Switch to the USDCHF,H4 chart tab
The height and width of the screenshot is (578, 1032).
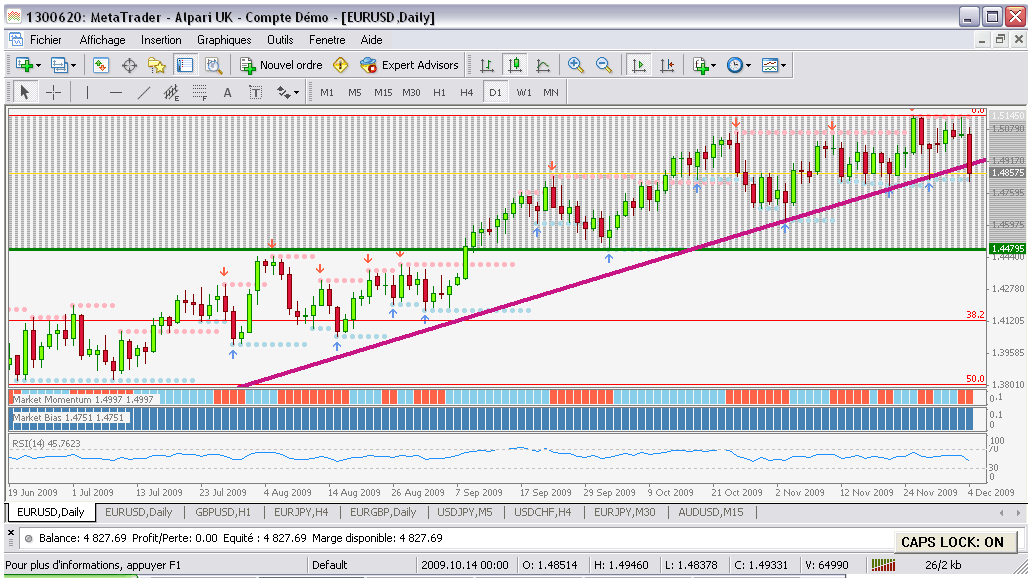tap(542, 512)
